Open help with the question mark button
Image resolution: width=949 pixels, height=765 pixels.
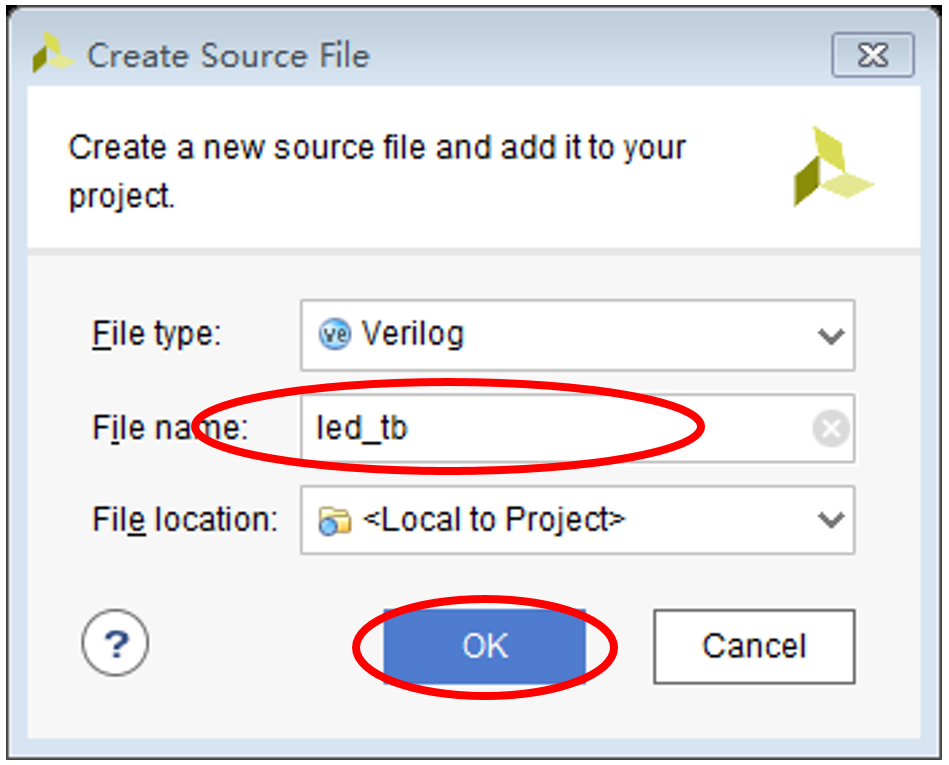pyautogui.click(x=116, y=645)
